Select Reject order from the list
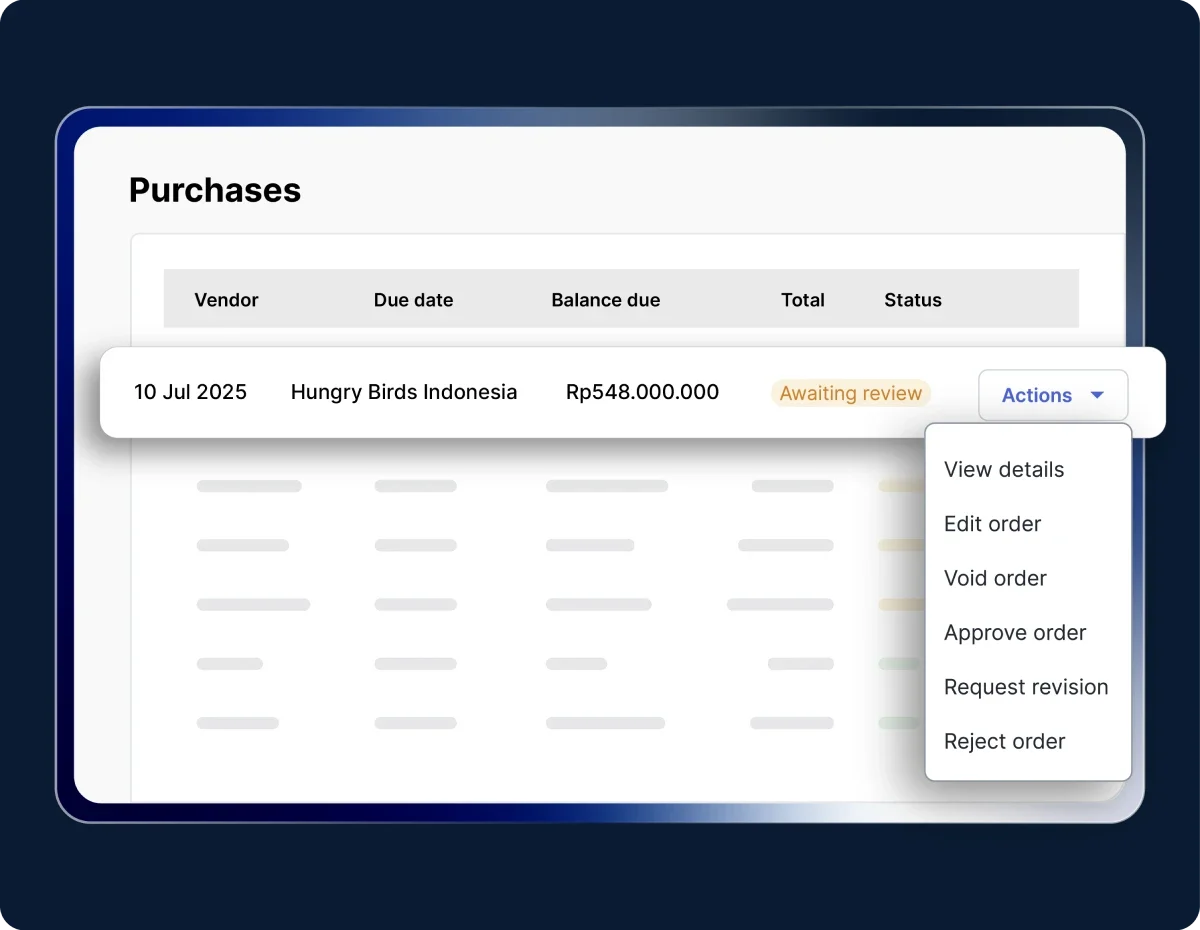1200x930 pixels. [x=1004, y=741]
